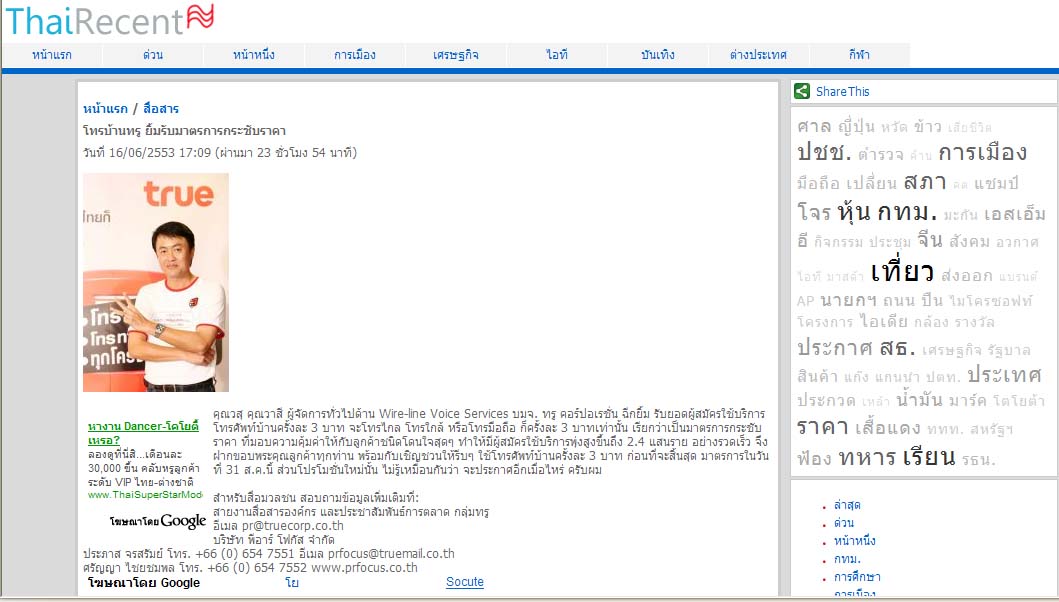Select the รัฐบาล tag in the tag cloud
Screen dimensions: 1059x602
tap(1008, 350)
